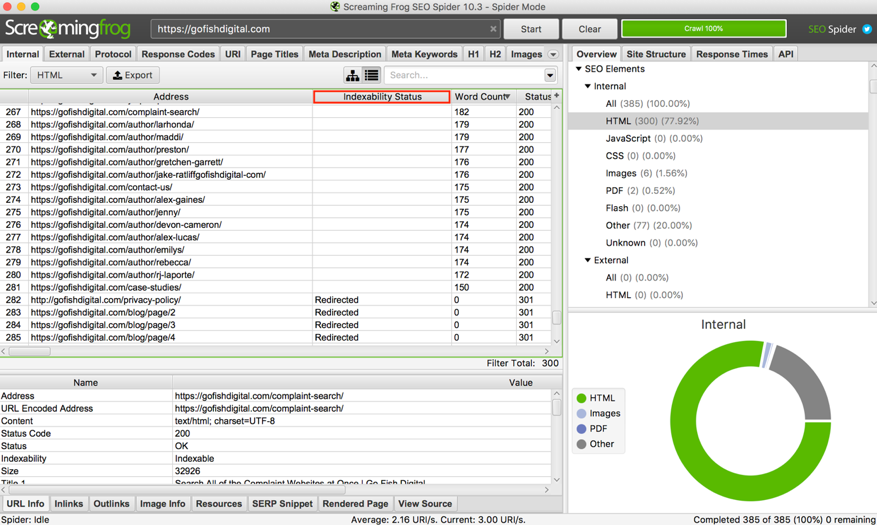877x525 pixels.
Task: Click the Screaming Frog logo
Action: (x=68, y=29)
